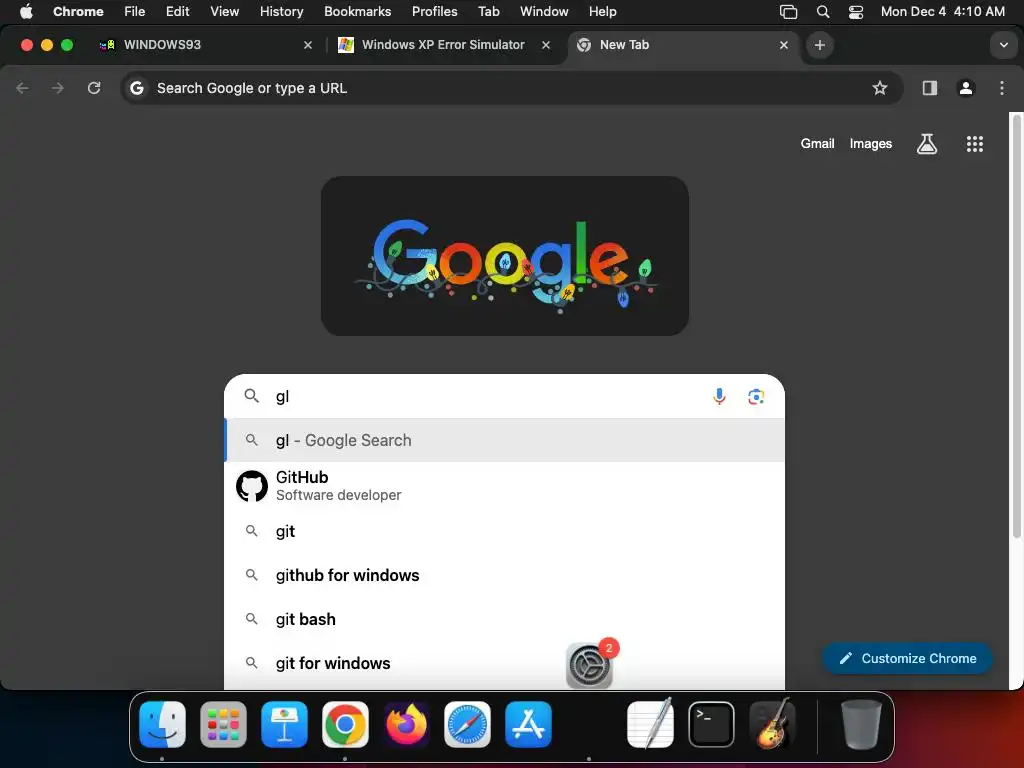This screenshot has height=768, width=1024.
Task: Launch Firefox from the dock
Action: (406, 724)
